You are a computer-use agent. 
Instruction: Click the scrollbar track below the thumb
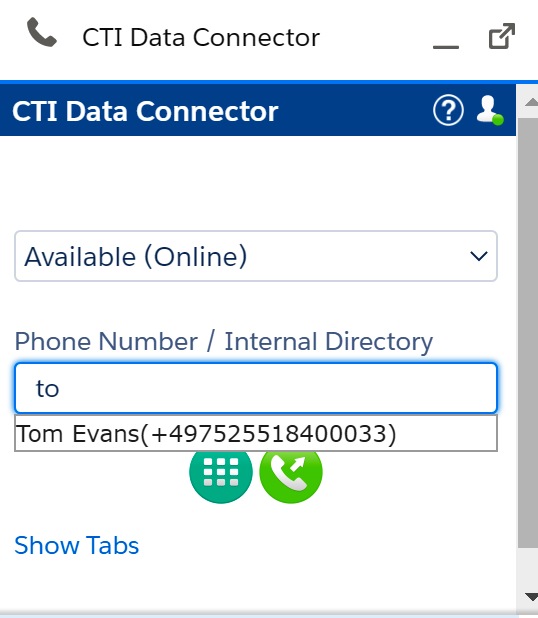tap(528, 568)
